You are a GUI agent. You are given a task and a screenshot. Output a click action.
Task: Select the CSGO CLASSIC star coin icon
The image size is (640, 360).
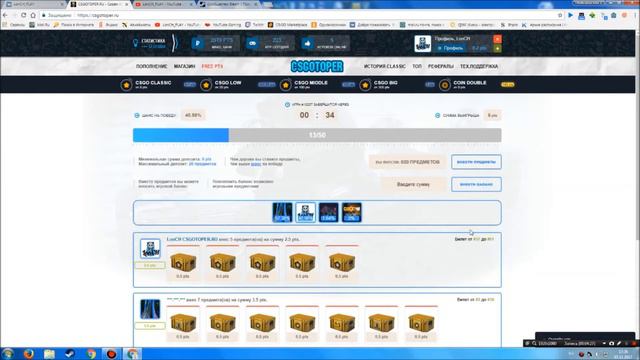point(126,85)
